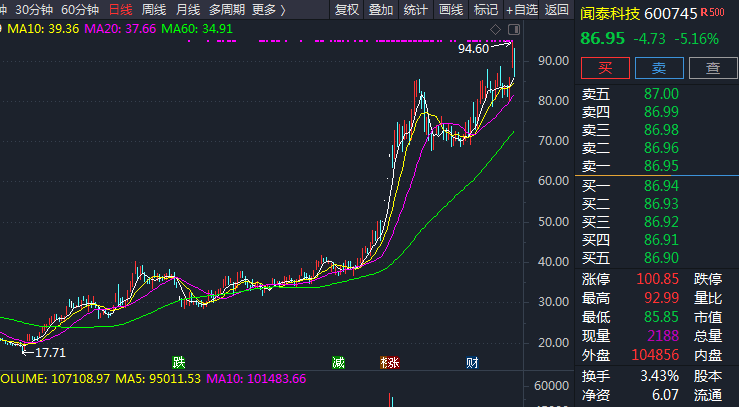Click current price 86.95 in header
The image size is (739, 407).
click(602, 38)
